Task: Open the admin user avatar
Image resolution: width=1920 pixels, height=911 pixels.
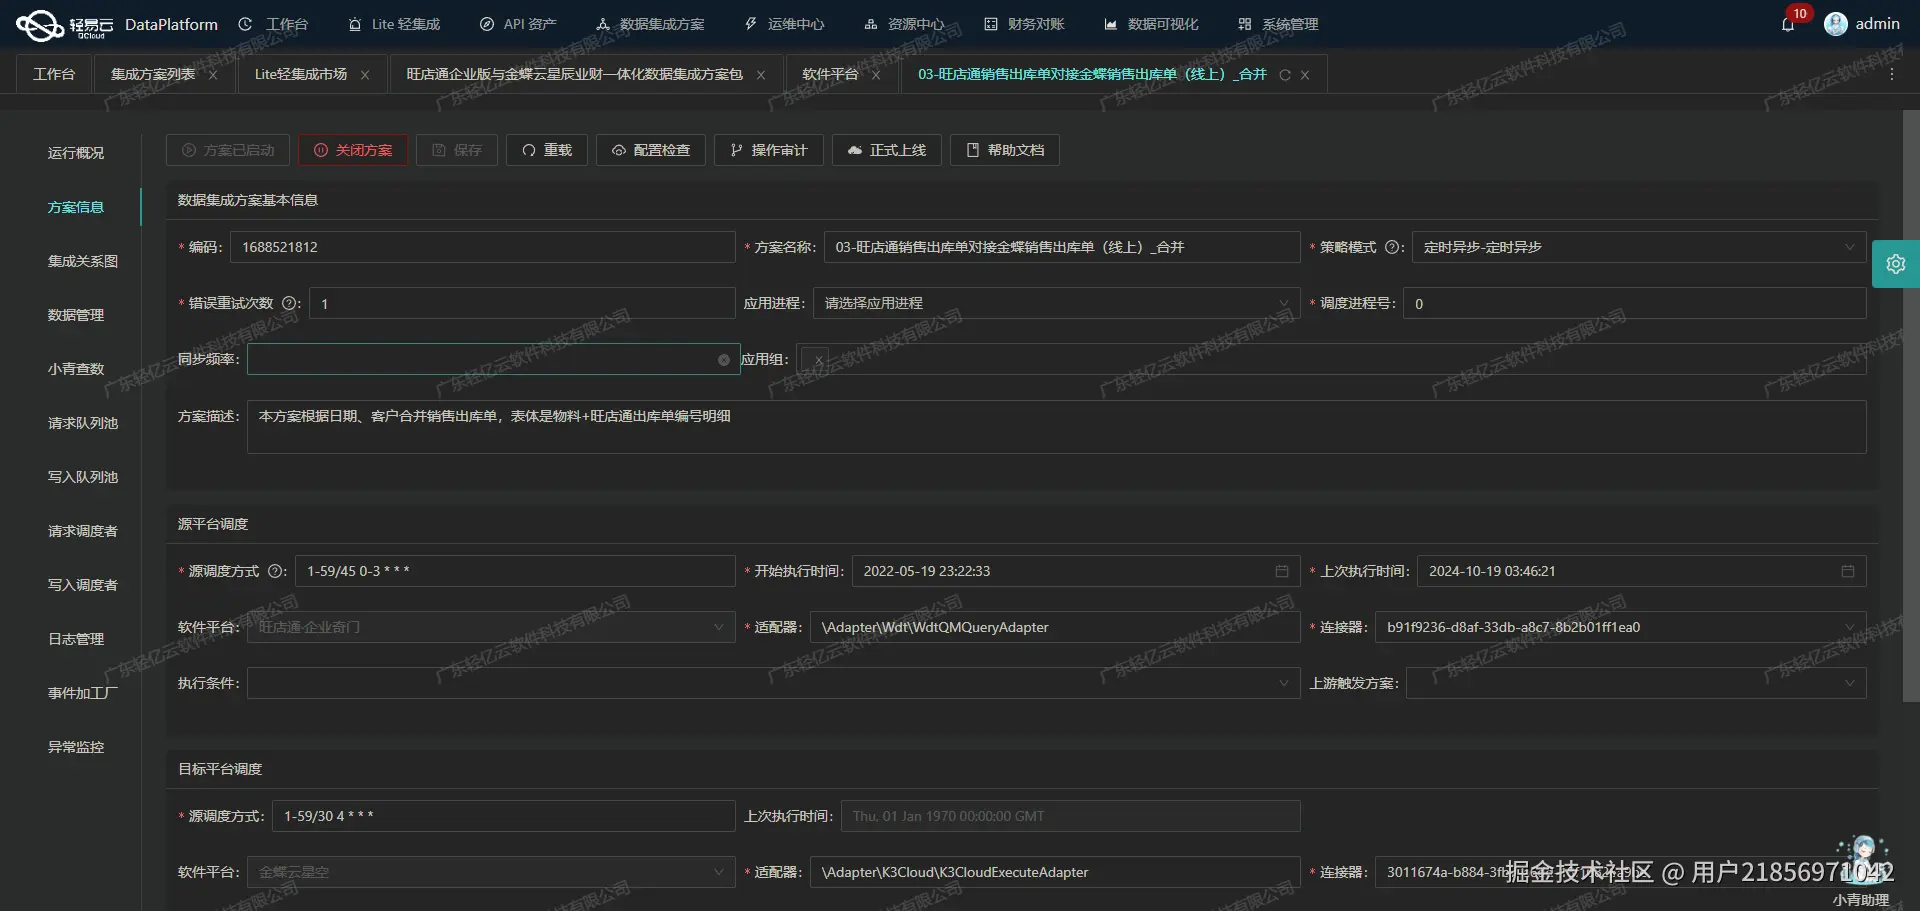Action: (1835, 24)
